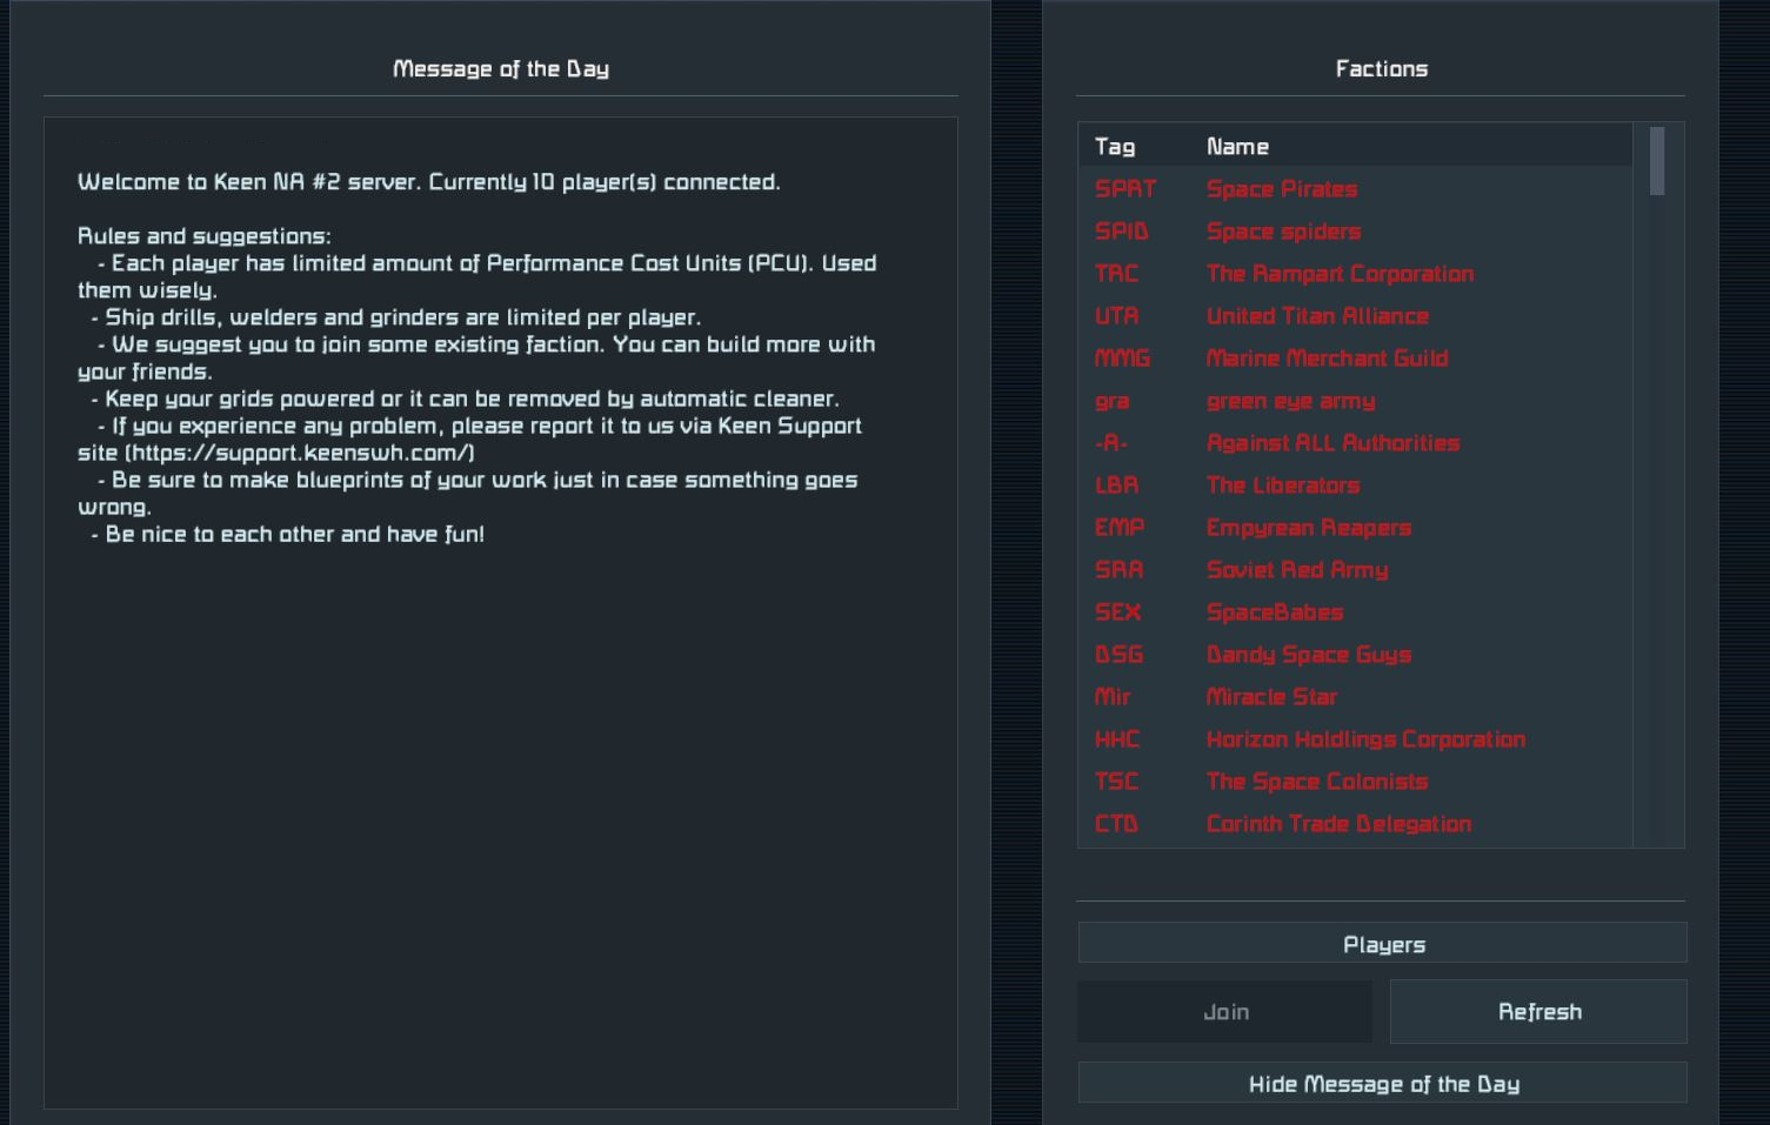Click the Join button
This screenshot has width=1770, height=1125.
coord(1225,1011)
